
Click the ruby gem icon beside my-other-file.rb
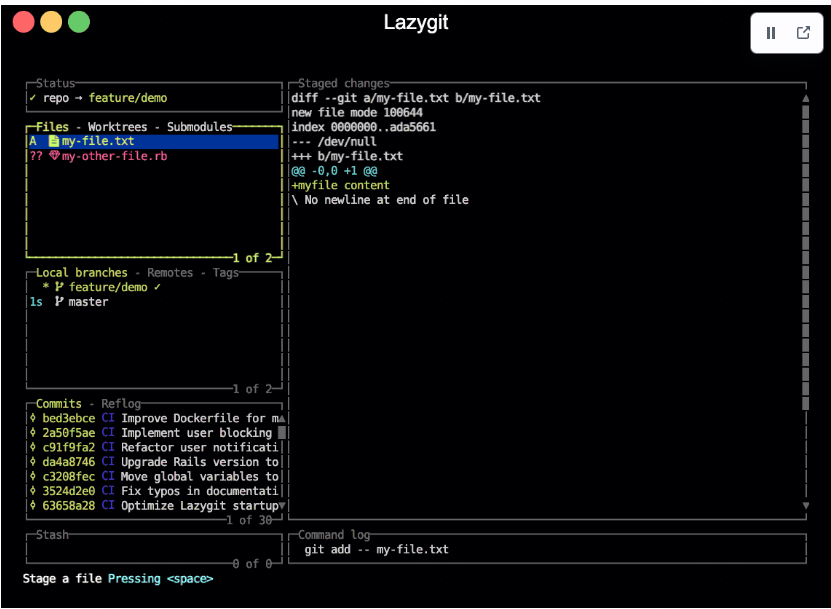pos(54,157)
